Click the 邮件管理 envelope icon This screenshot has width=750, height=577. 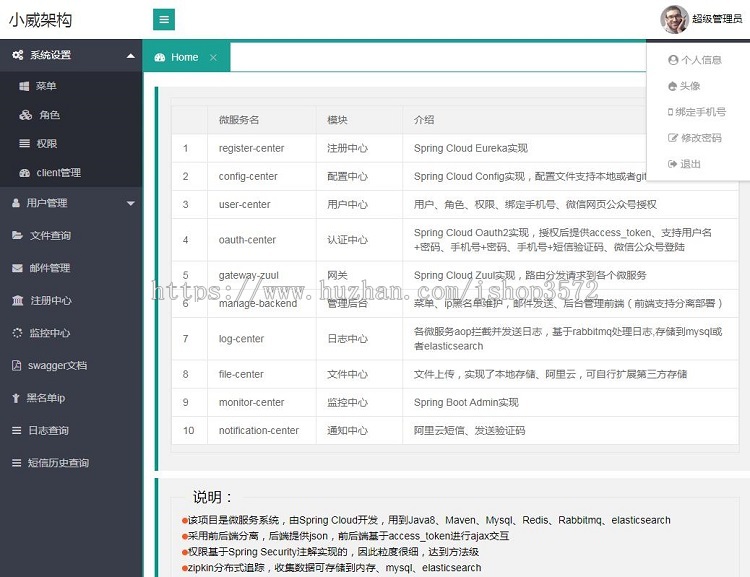[17, 268]
